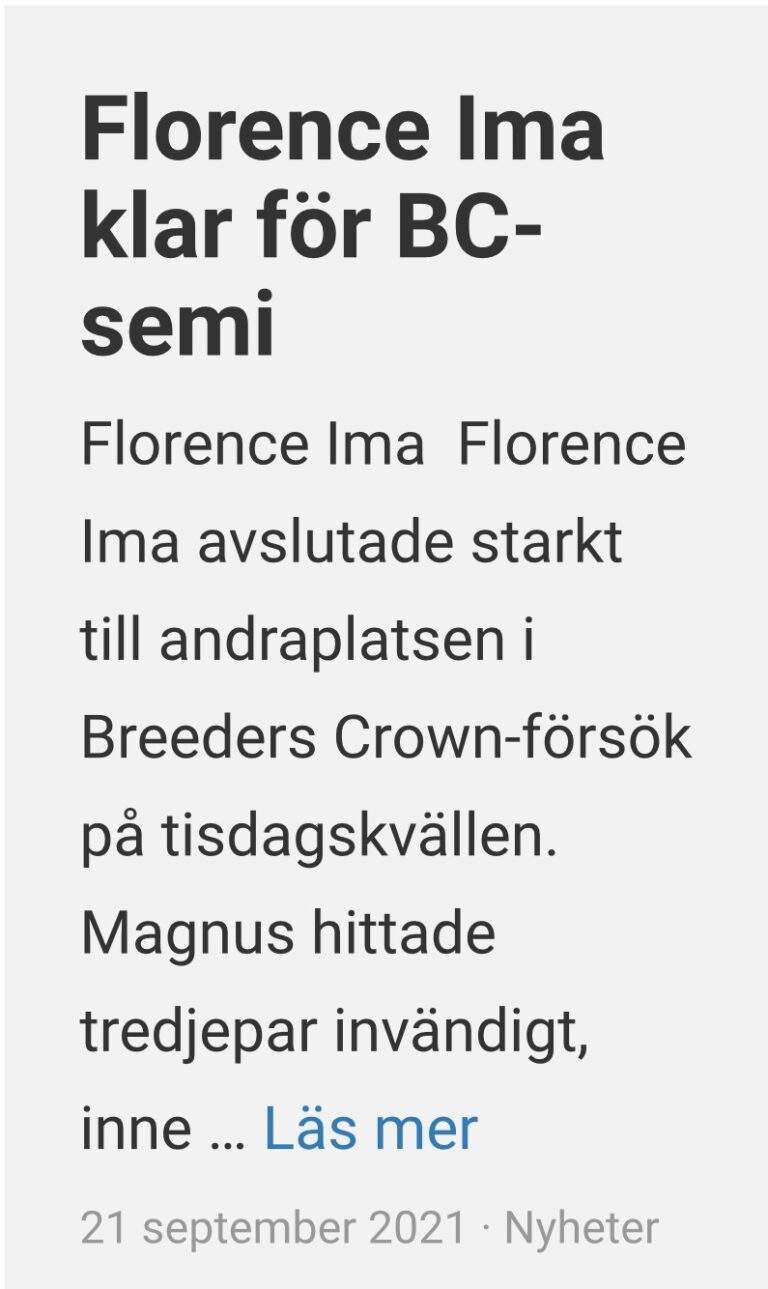Click 'Florence Ima' in the headline's first line

pyautogui.click(x=343, y=131)
